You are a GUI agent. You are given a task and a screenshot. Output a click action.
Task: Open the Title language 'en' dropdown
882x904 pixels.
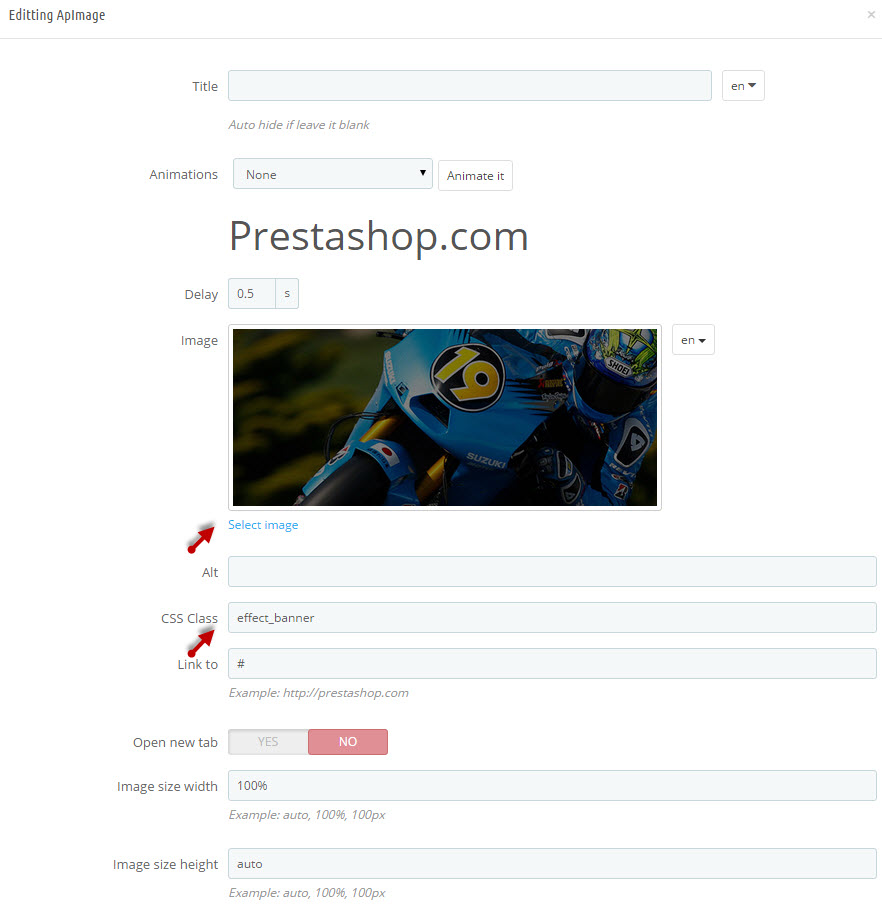[x=743, y=86]
